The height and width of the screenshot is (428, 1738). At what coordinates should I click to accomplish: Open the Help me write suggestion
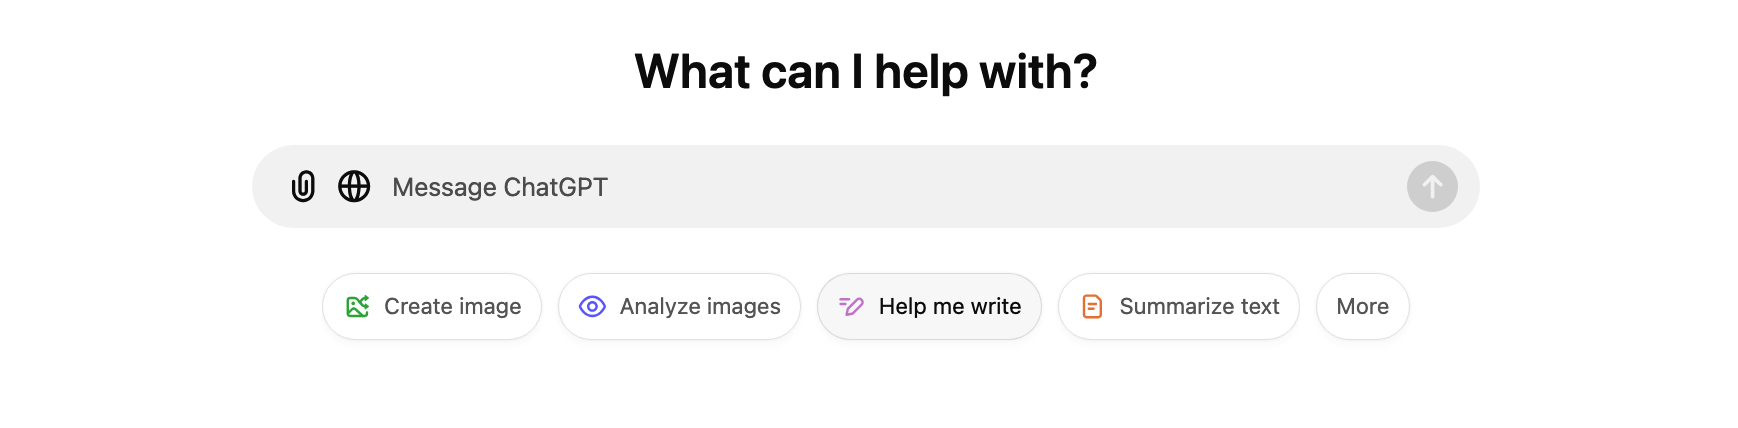click(x=929, y=307)
